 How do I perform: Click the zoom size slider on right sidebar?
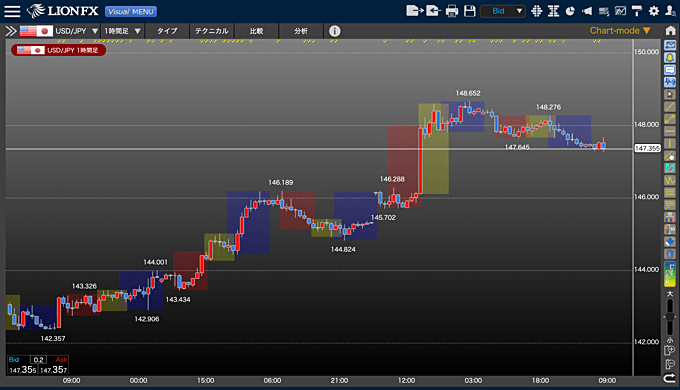[670, 316]
